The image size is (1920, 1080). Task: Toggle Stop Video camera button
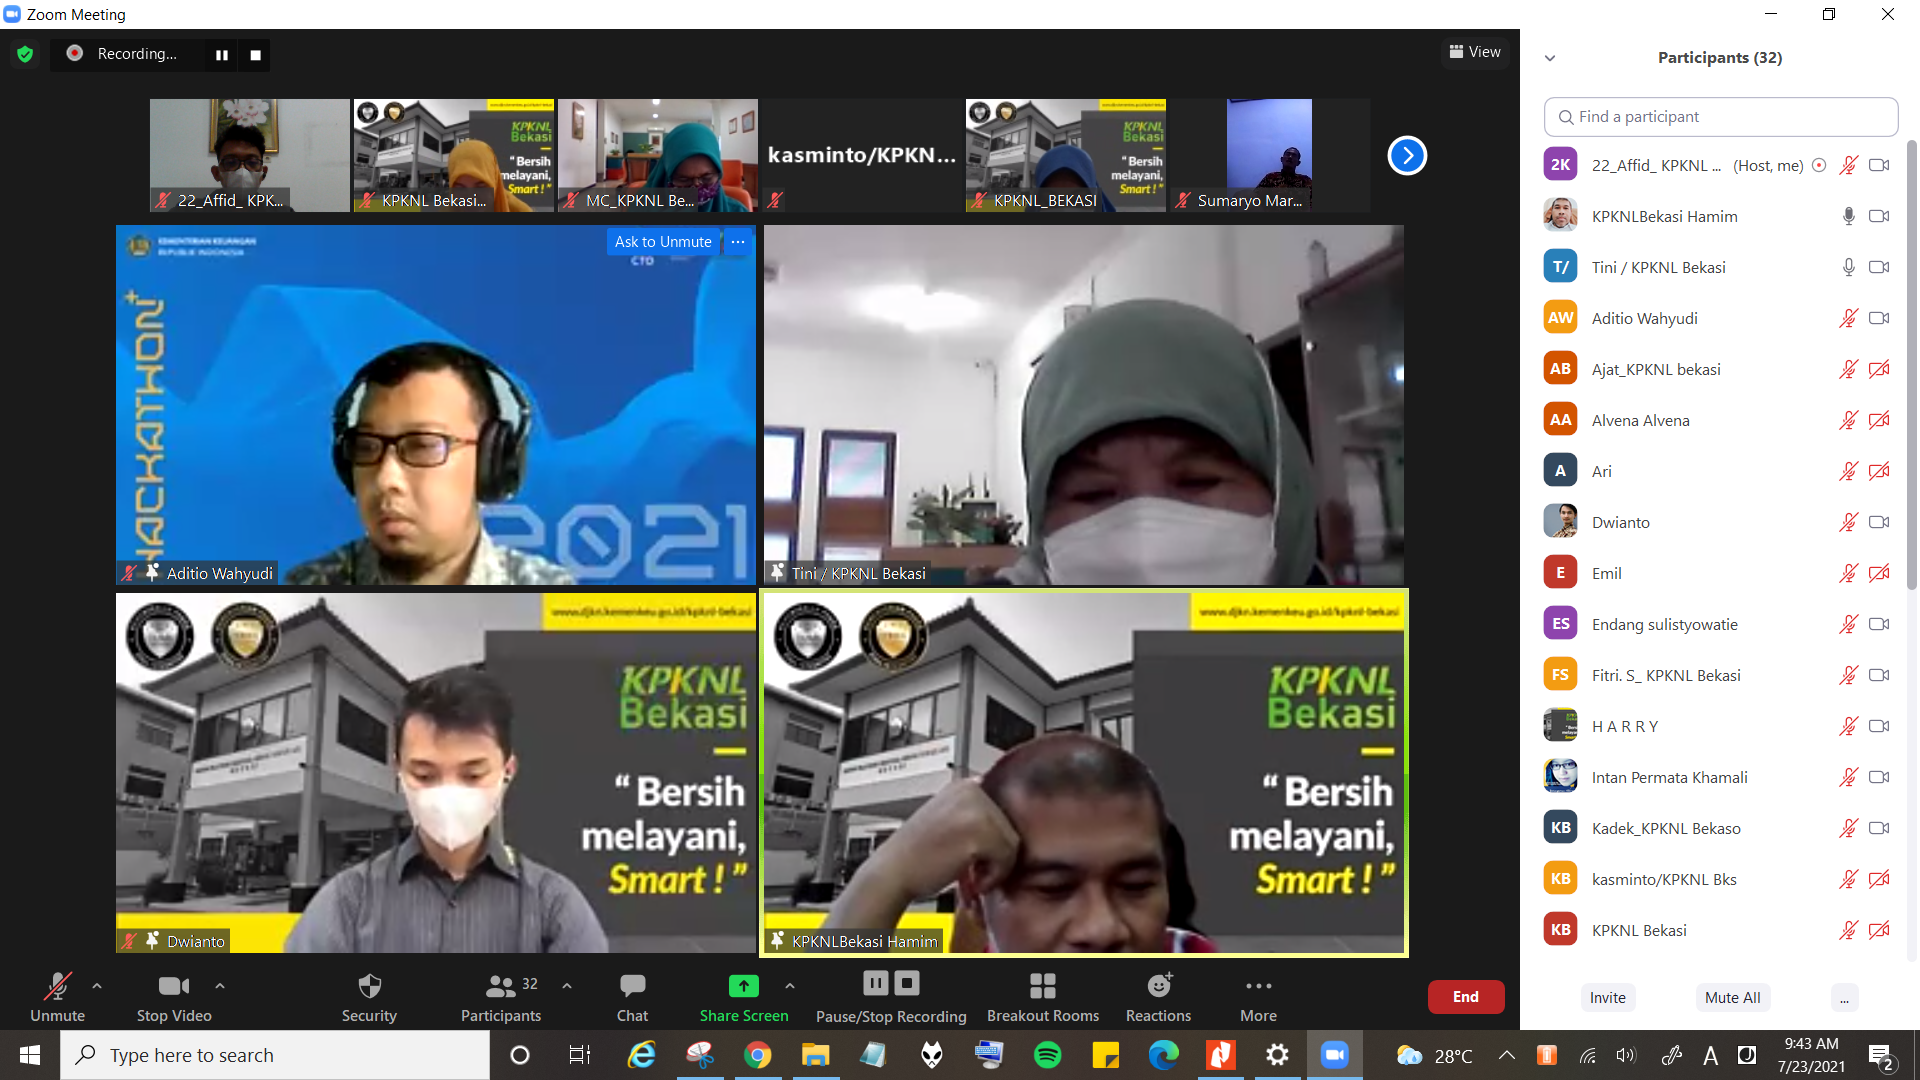pos(174,987)
